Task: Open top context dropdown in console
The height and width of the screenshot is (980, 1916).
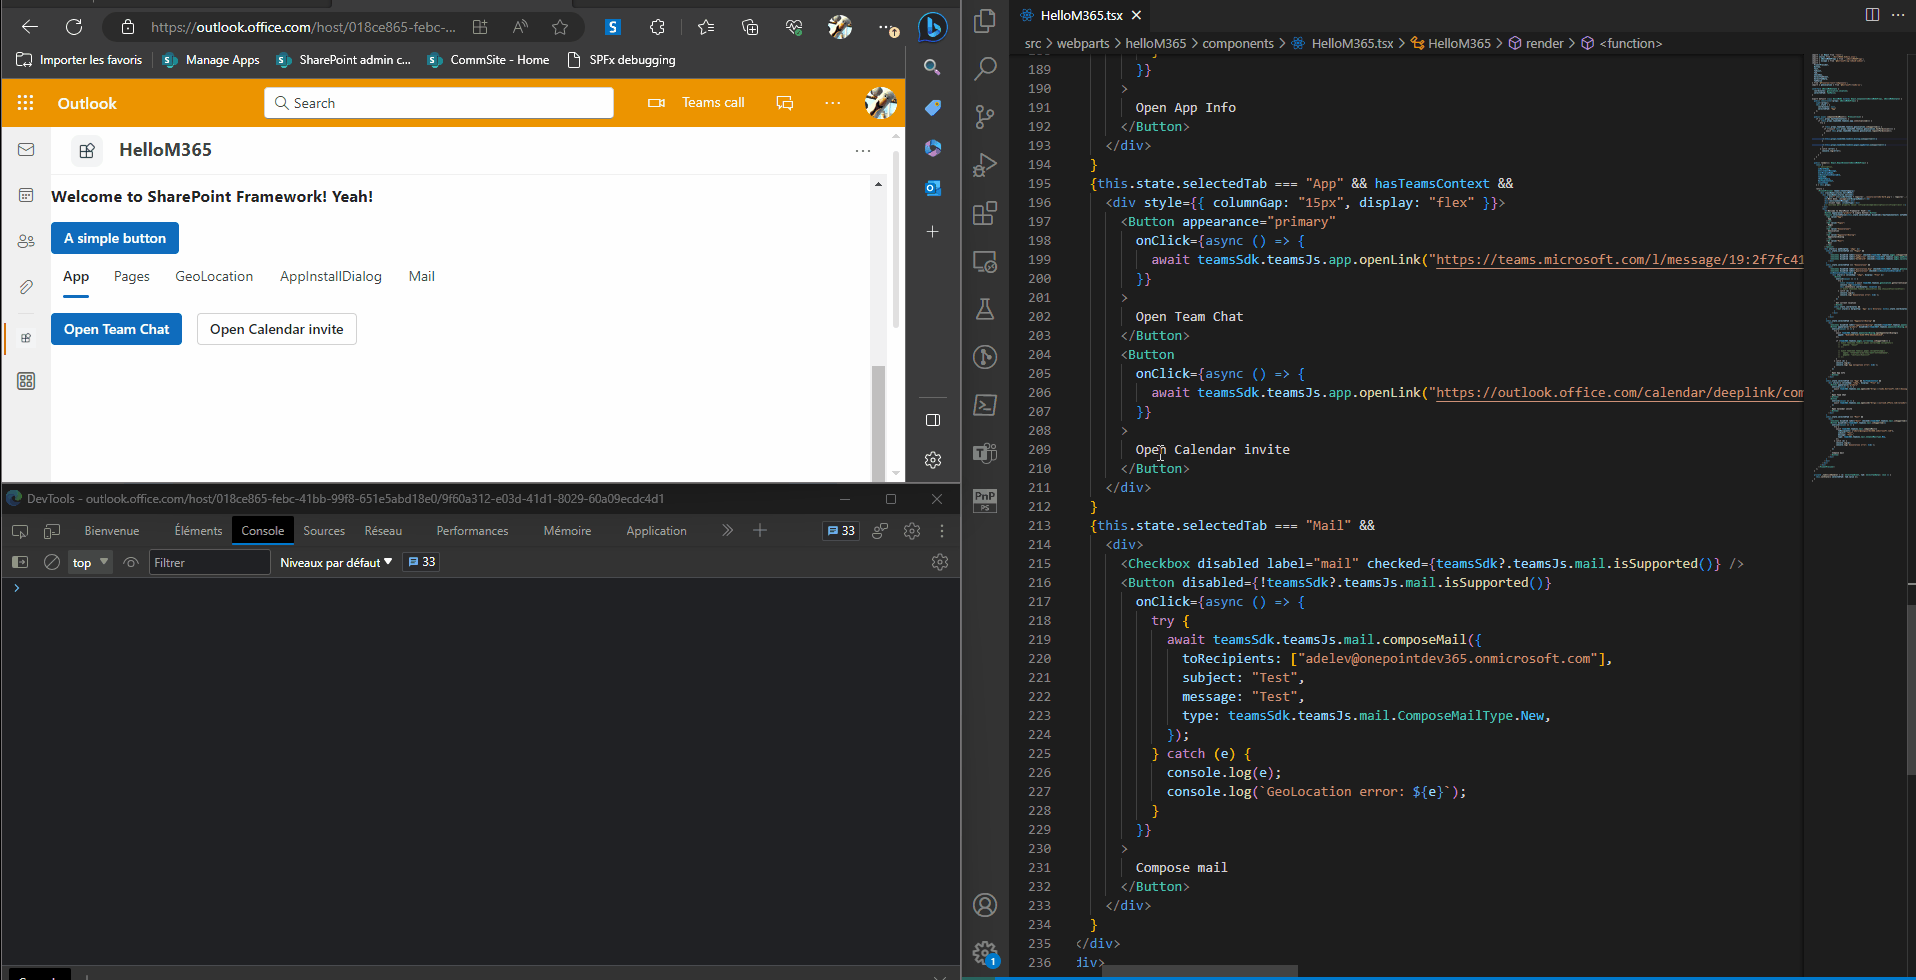Action: click(x=90, y=563)
